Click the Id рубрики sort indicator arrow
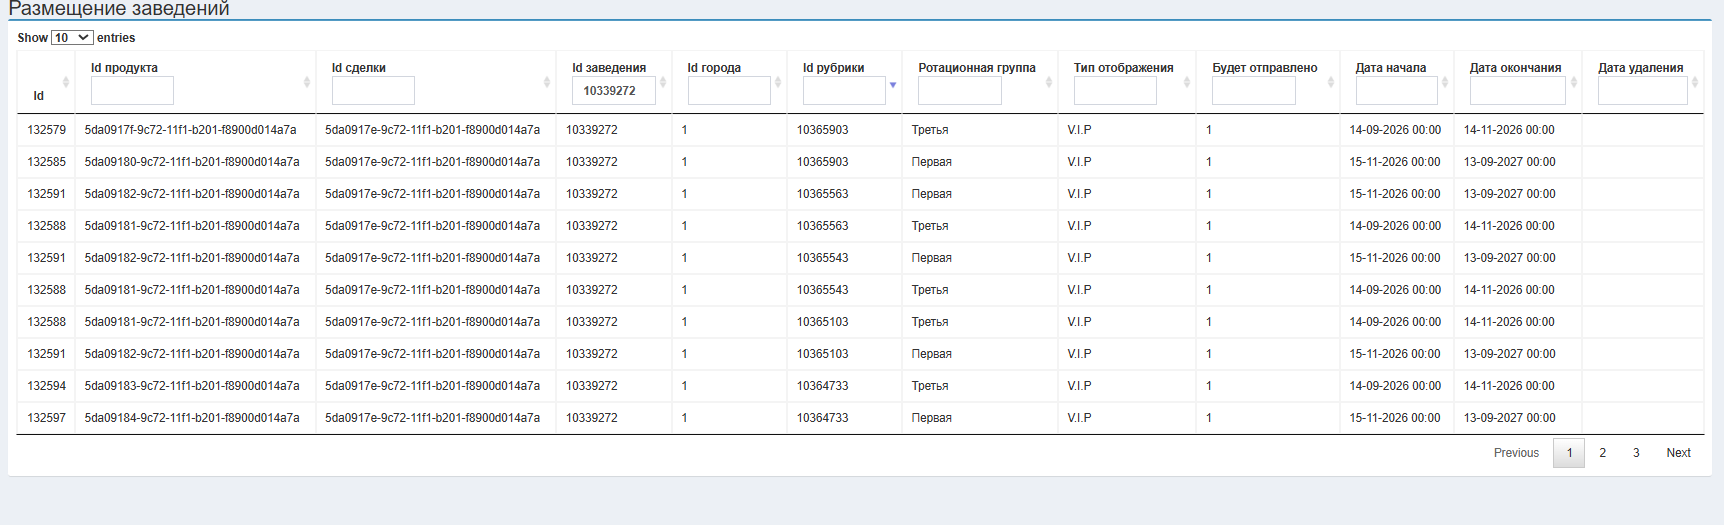This screenshot has width=1724, height=525. (x=893, y=85)
